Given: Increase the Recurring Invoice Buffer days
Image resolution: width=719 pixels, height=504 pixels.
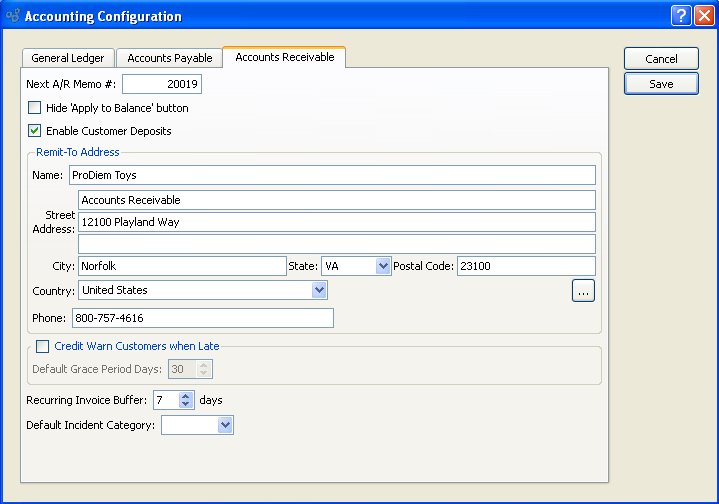Looking at the screenshot, I should 185,396.
